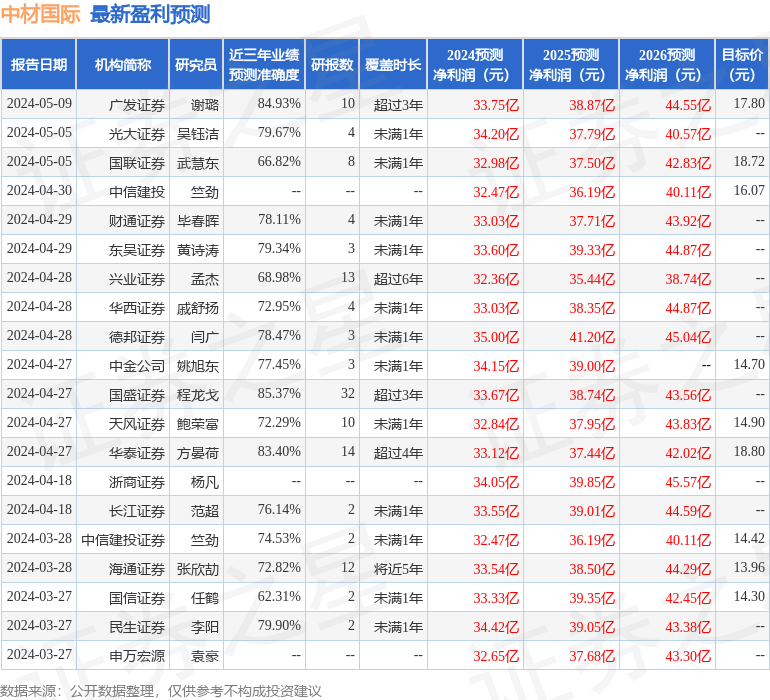770x700 pixels.
Task: Click the 2026预测净利润 column header
Action: click(667, 64)
